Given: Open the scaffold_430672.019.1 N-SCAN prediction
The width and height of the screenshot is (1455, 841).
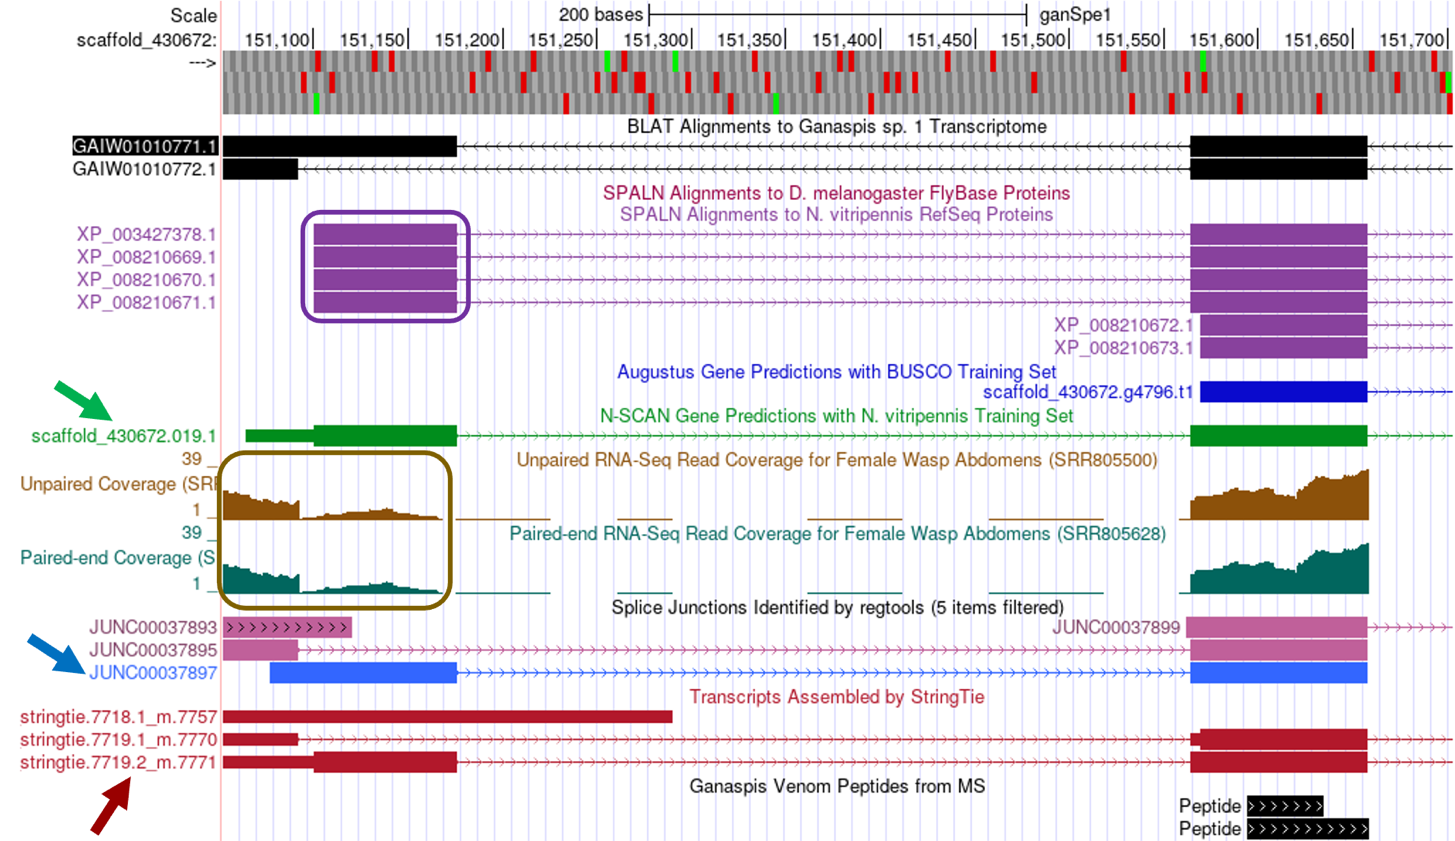Looking at the screenshot, I should click(x=124, y=436).
